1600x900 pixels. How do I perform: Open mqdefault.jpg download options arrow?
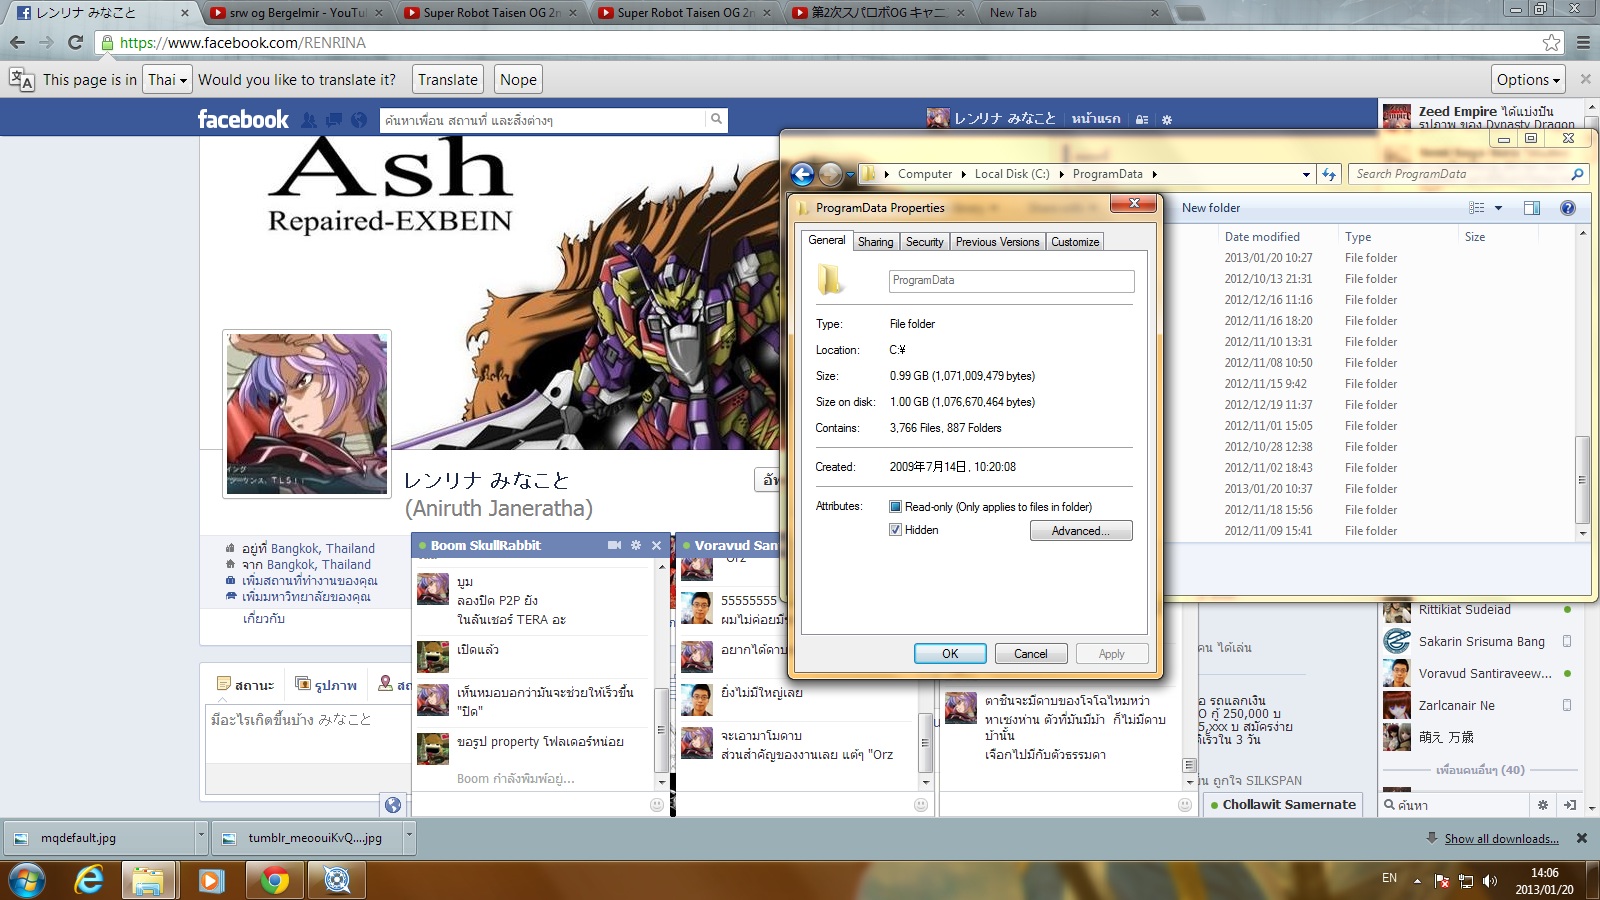(201, 838)
